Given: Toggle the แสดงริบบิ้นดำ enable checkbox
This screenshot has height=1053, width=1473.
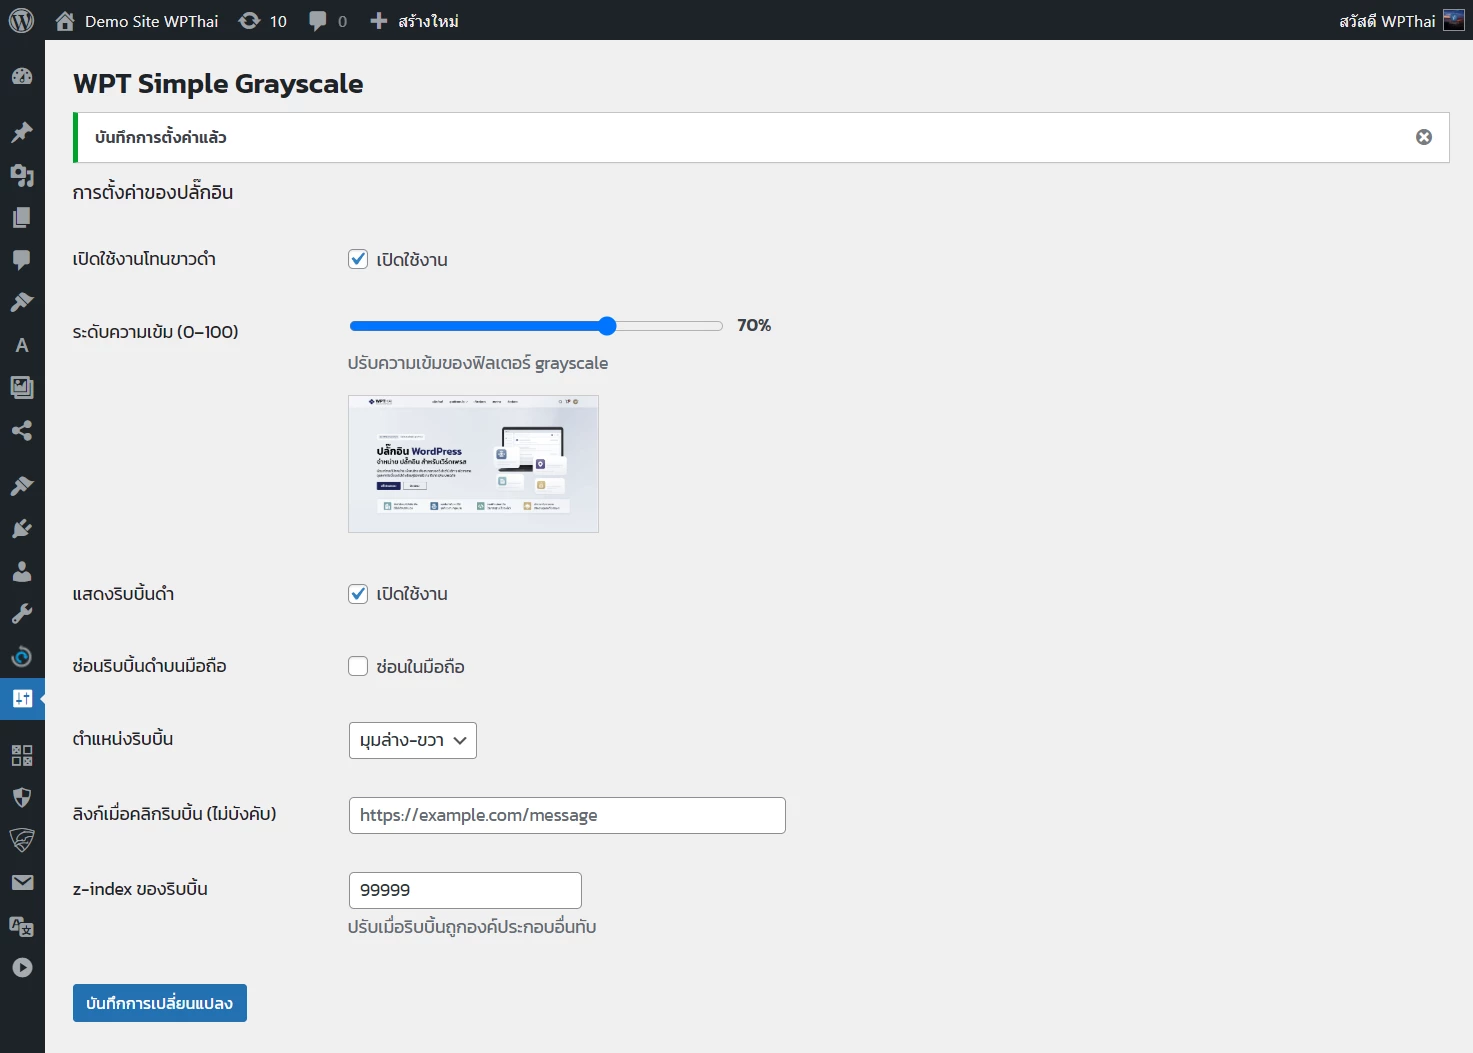Looking at the screenshot, I should (358, 593).
